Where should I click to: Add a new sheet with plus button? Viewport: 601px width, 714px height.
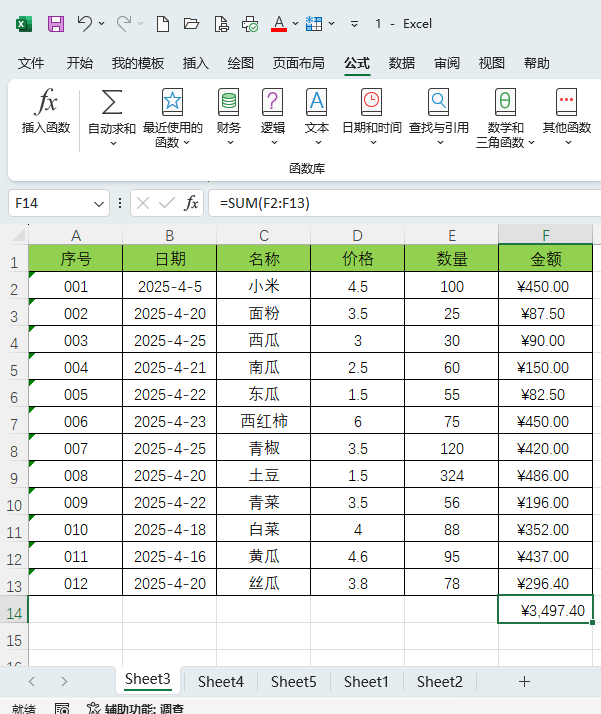524,682
